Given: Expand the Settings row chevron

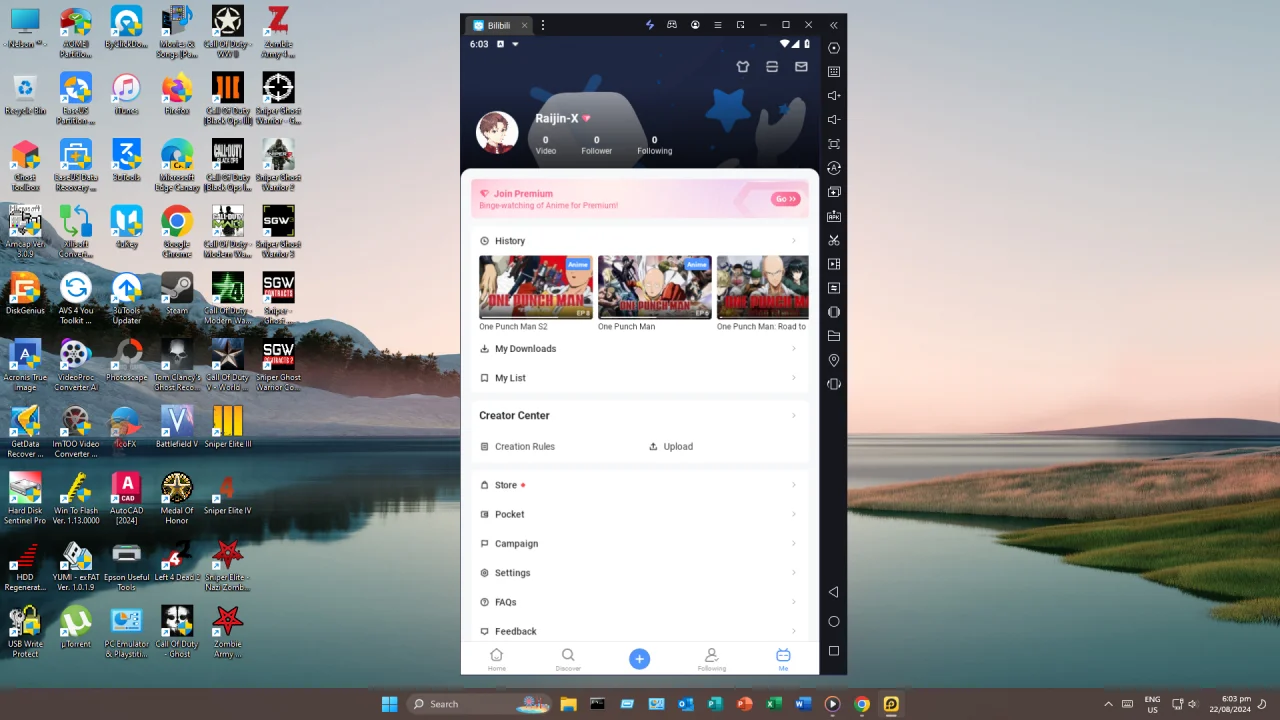Looking at the screenshot, I should point(794,573).
